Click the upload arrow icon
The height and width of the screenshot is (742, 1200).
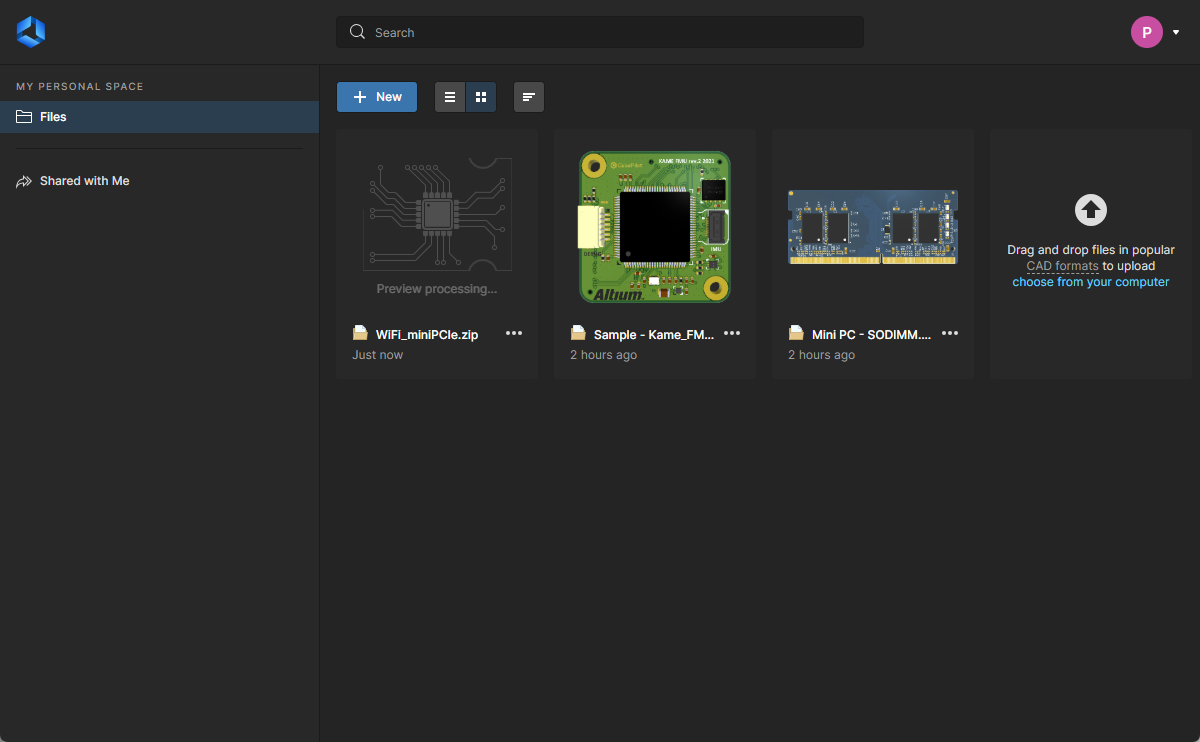[x=1090, y=210]
